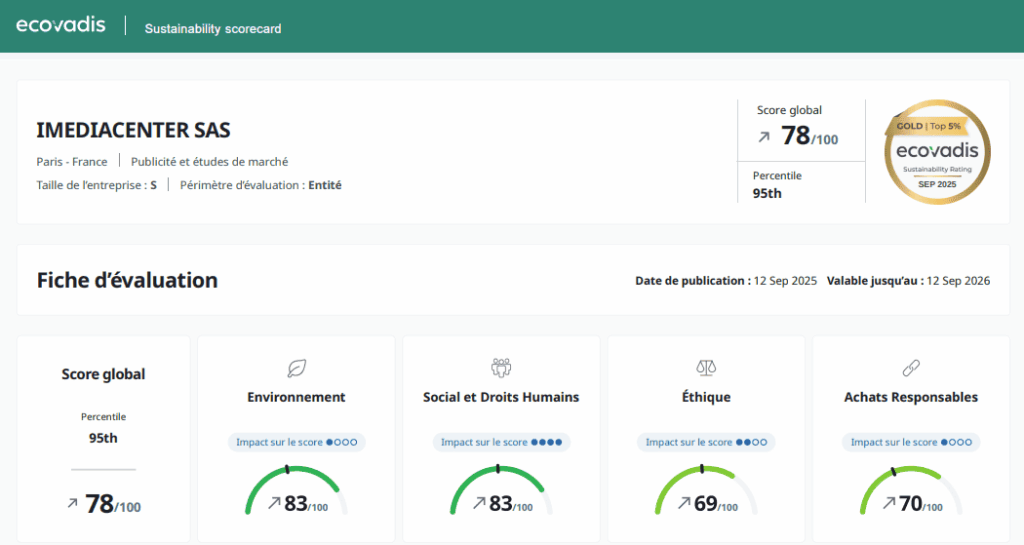Image resolution: width=1024 pixels, height=545 pixels.
Task: Select the IMEDIACENTER SAS company name
Action: (133, 130)
